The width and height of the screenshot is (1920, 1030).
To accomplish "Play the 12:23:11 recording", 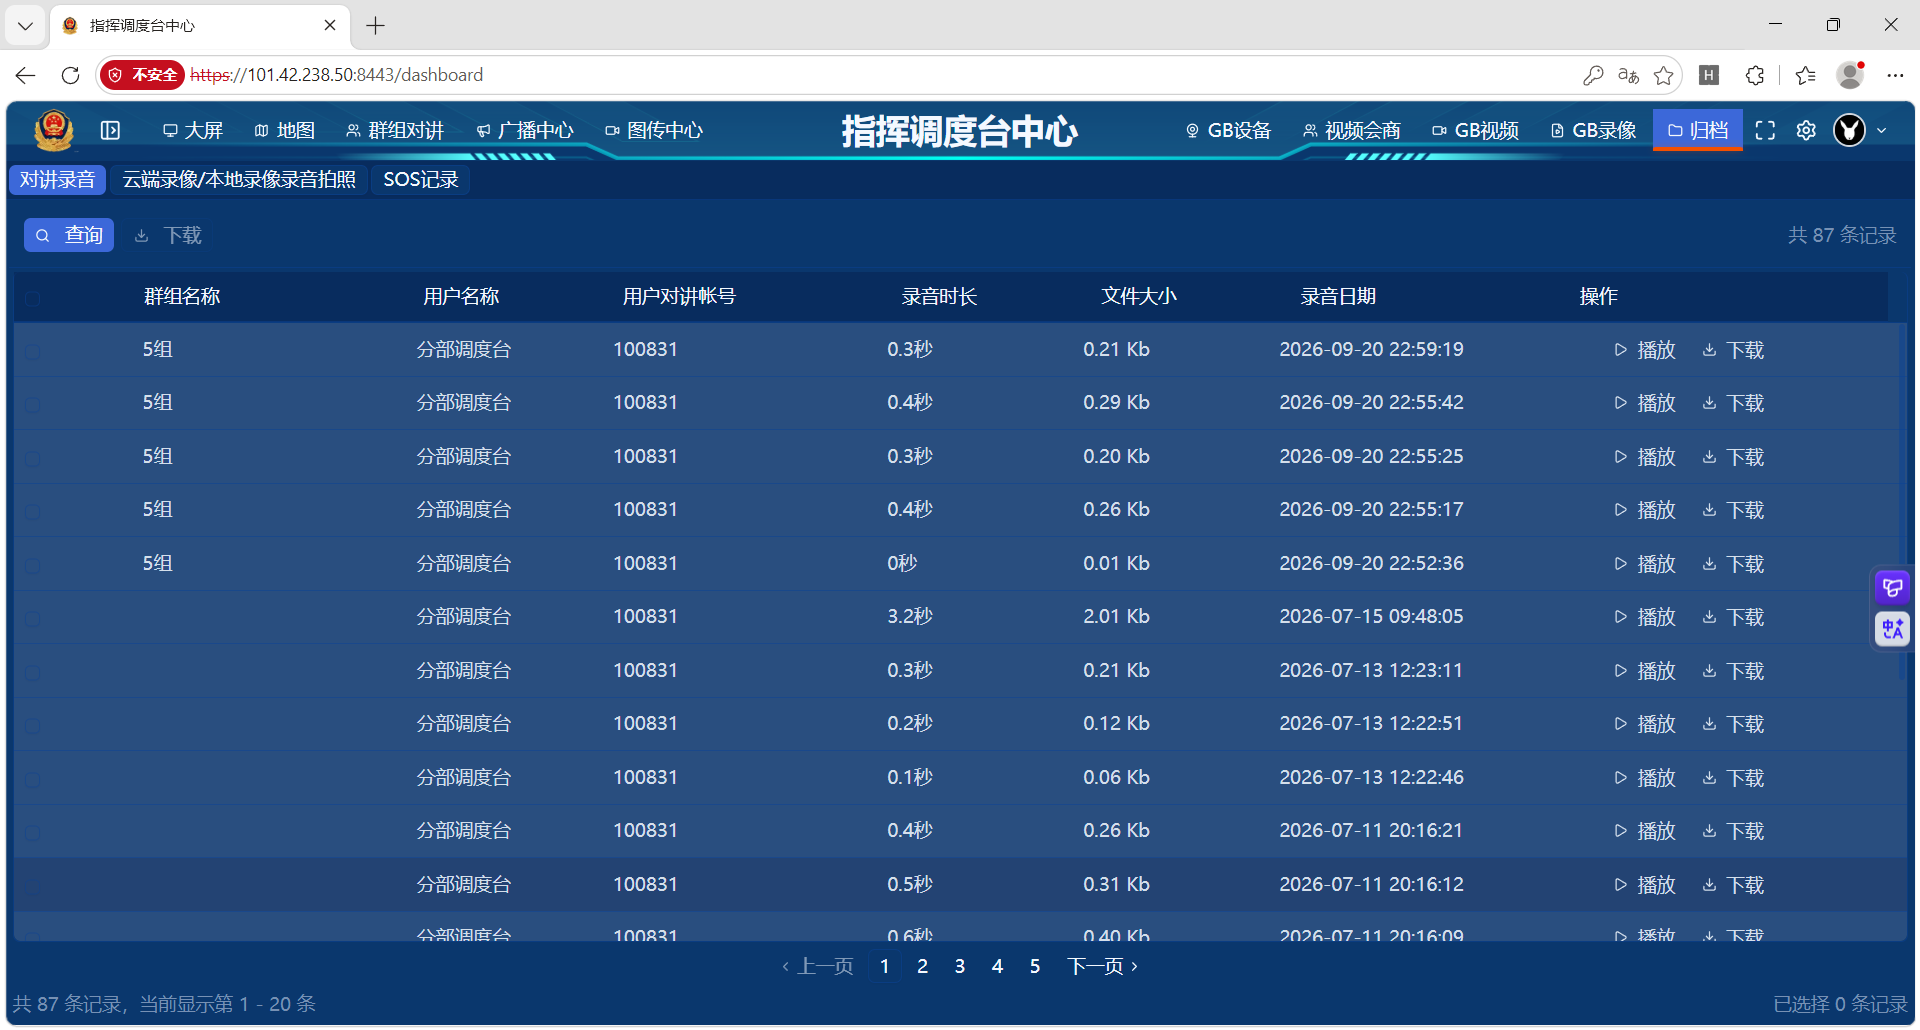I will pyautogui.click(x=1645, y=671).
